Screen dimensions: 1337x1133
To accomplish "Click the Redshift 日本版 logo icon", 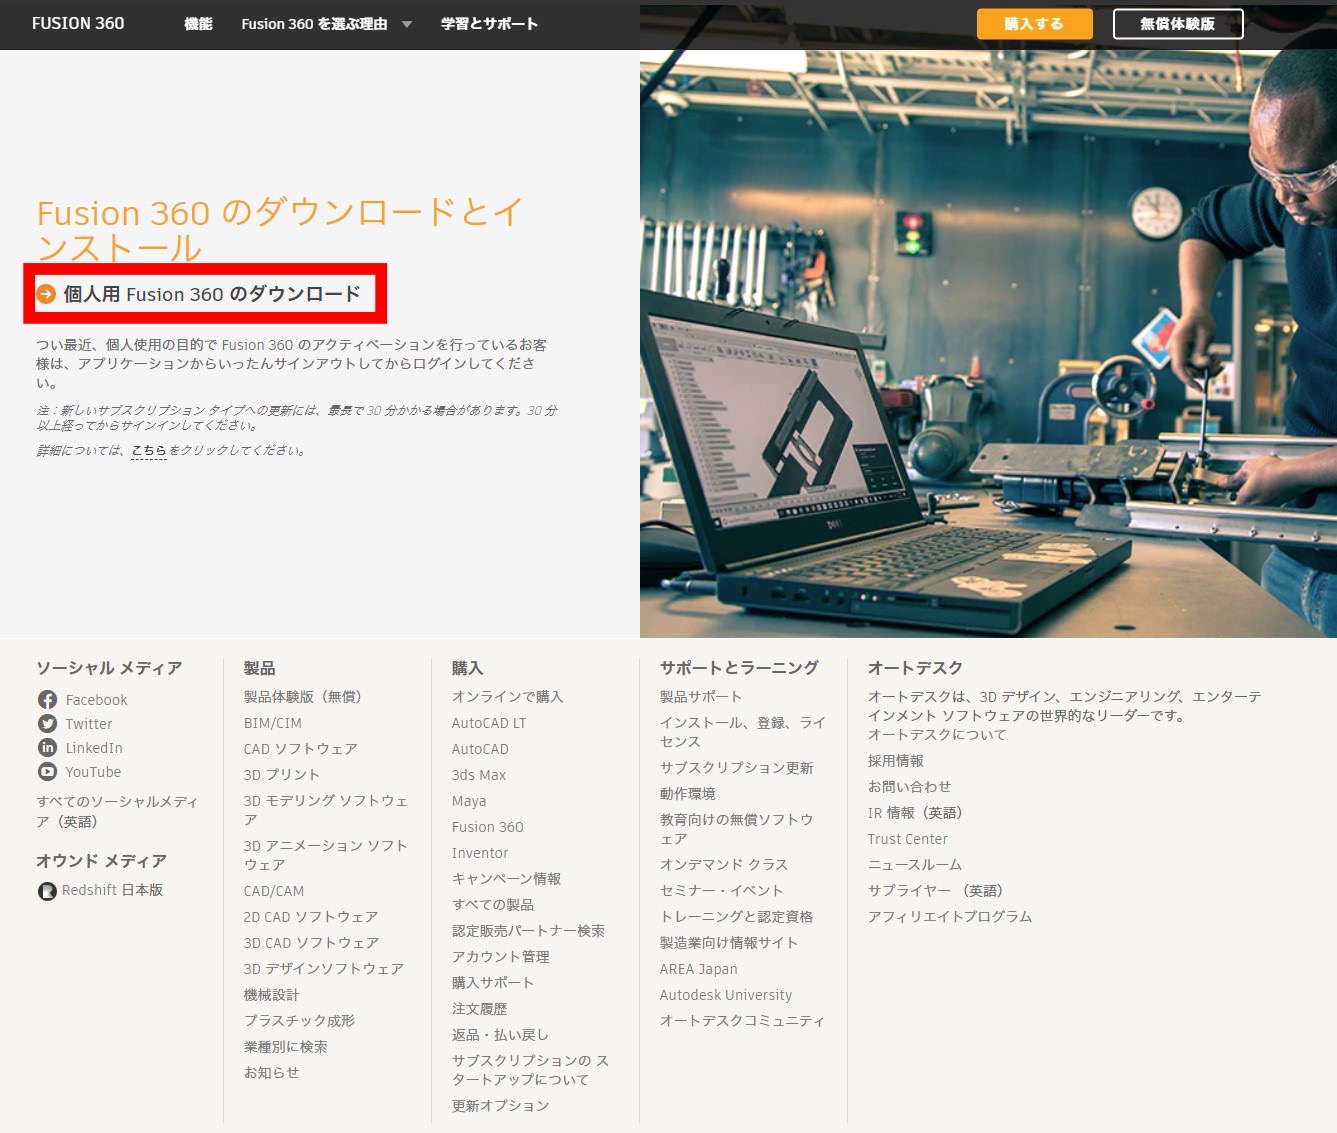I will click(47, 891).
